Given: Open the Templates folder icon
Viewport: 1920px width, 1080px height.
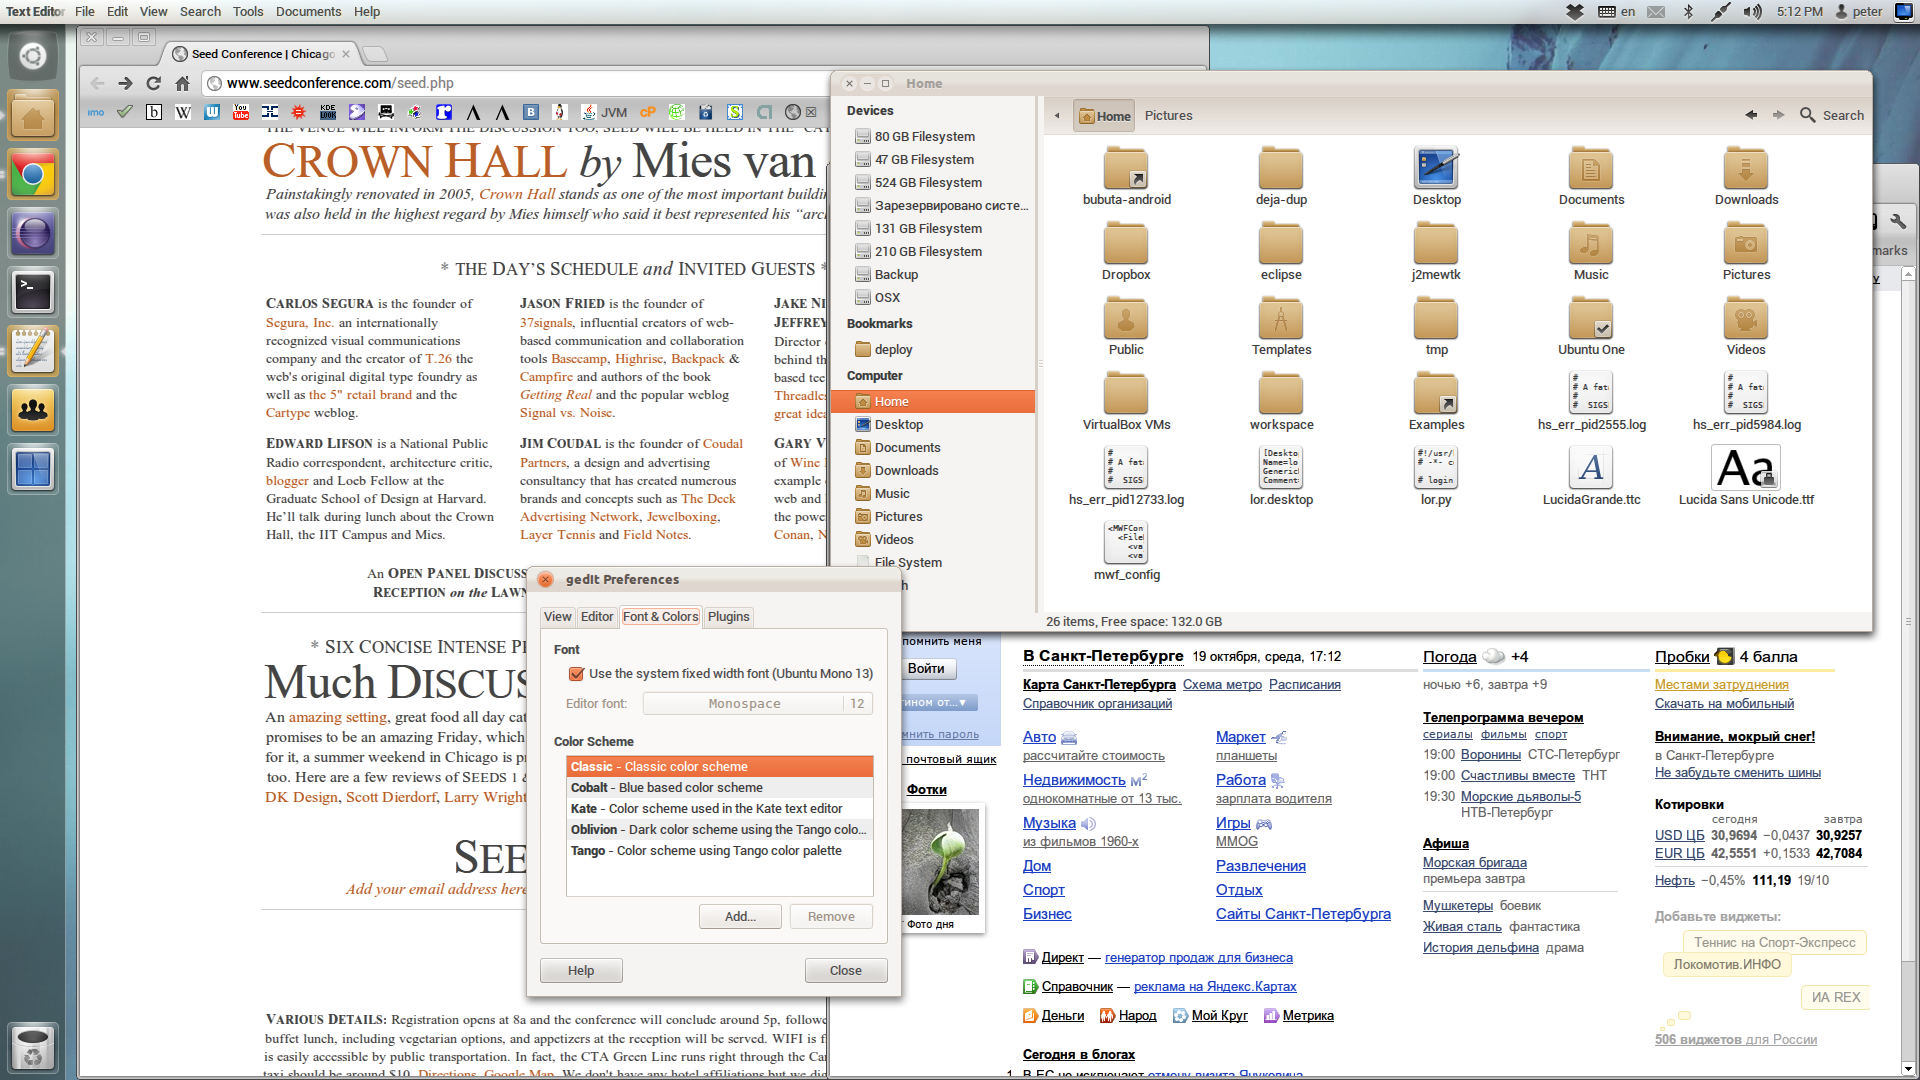Looking at the screenshot, I should coord(1281,319).
